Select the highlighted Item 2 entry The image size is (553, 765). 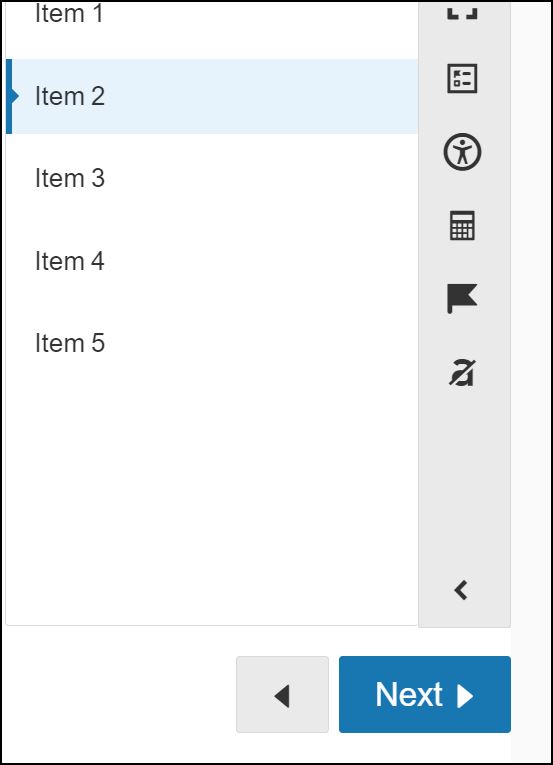click(x=212, y=96)
